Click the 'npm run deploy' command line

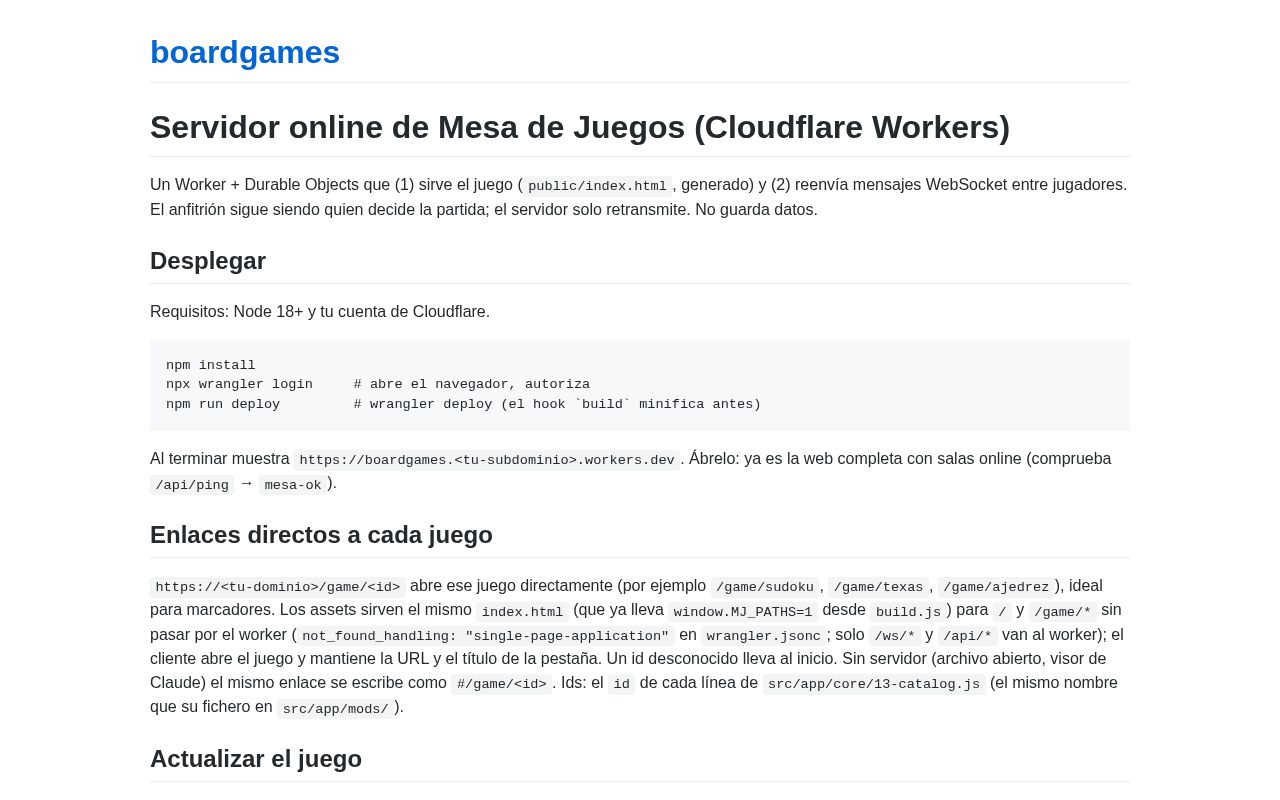click(223, 405)
